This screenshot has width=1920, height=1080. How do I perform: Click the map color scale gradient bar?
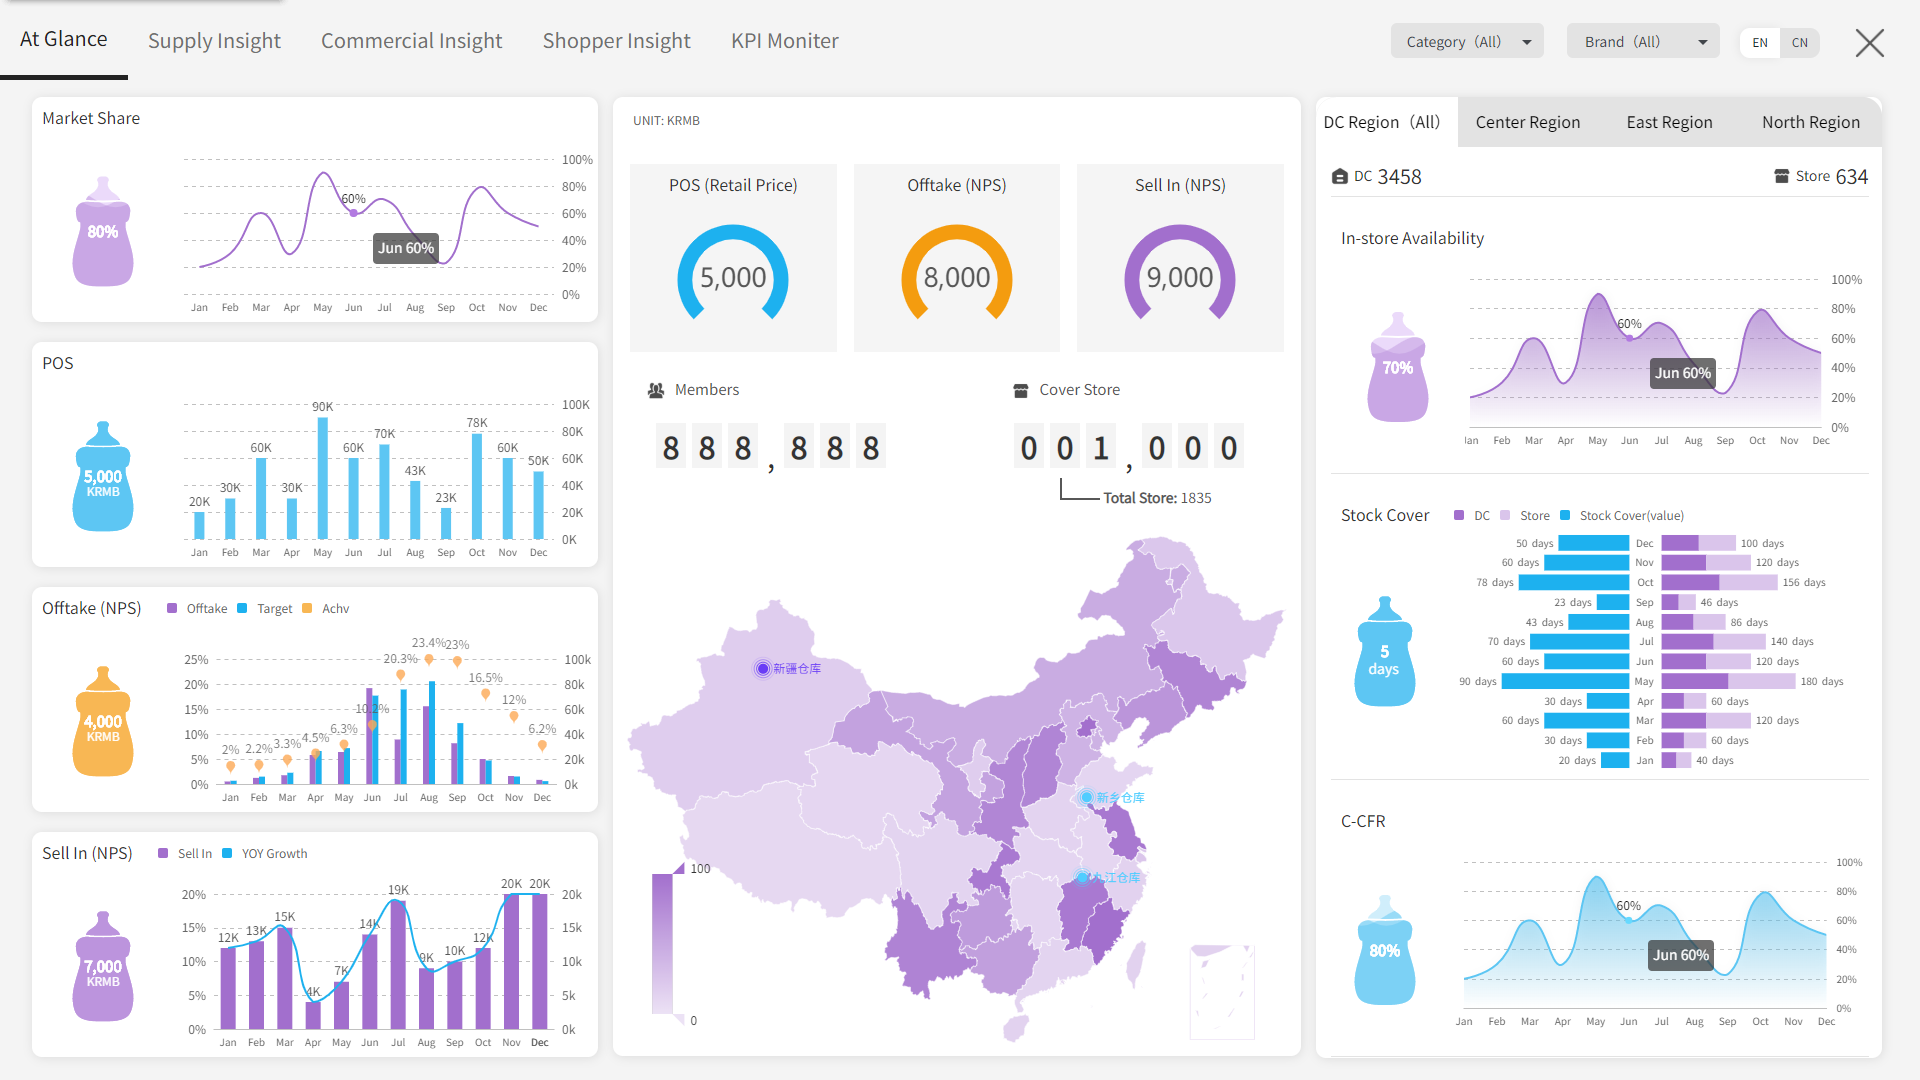point(662,944)
